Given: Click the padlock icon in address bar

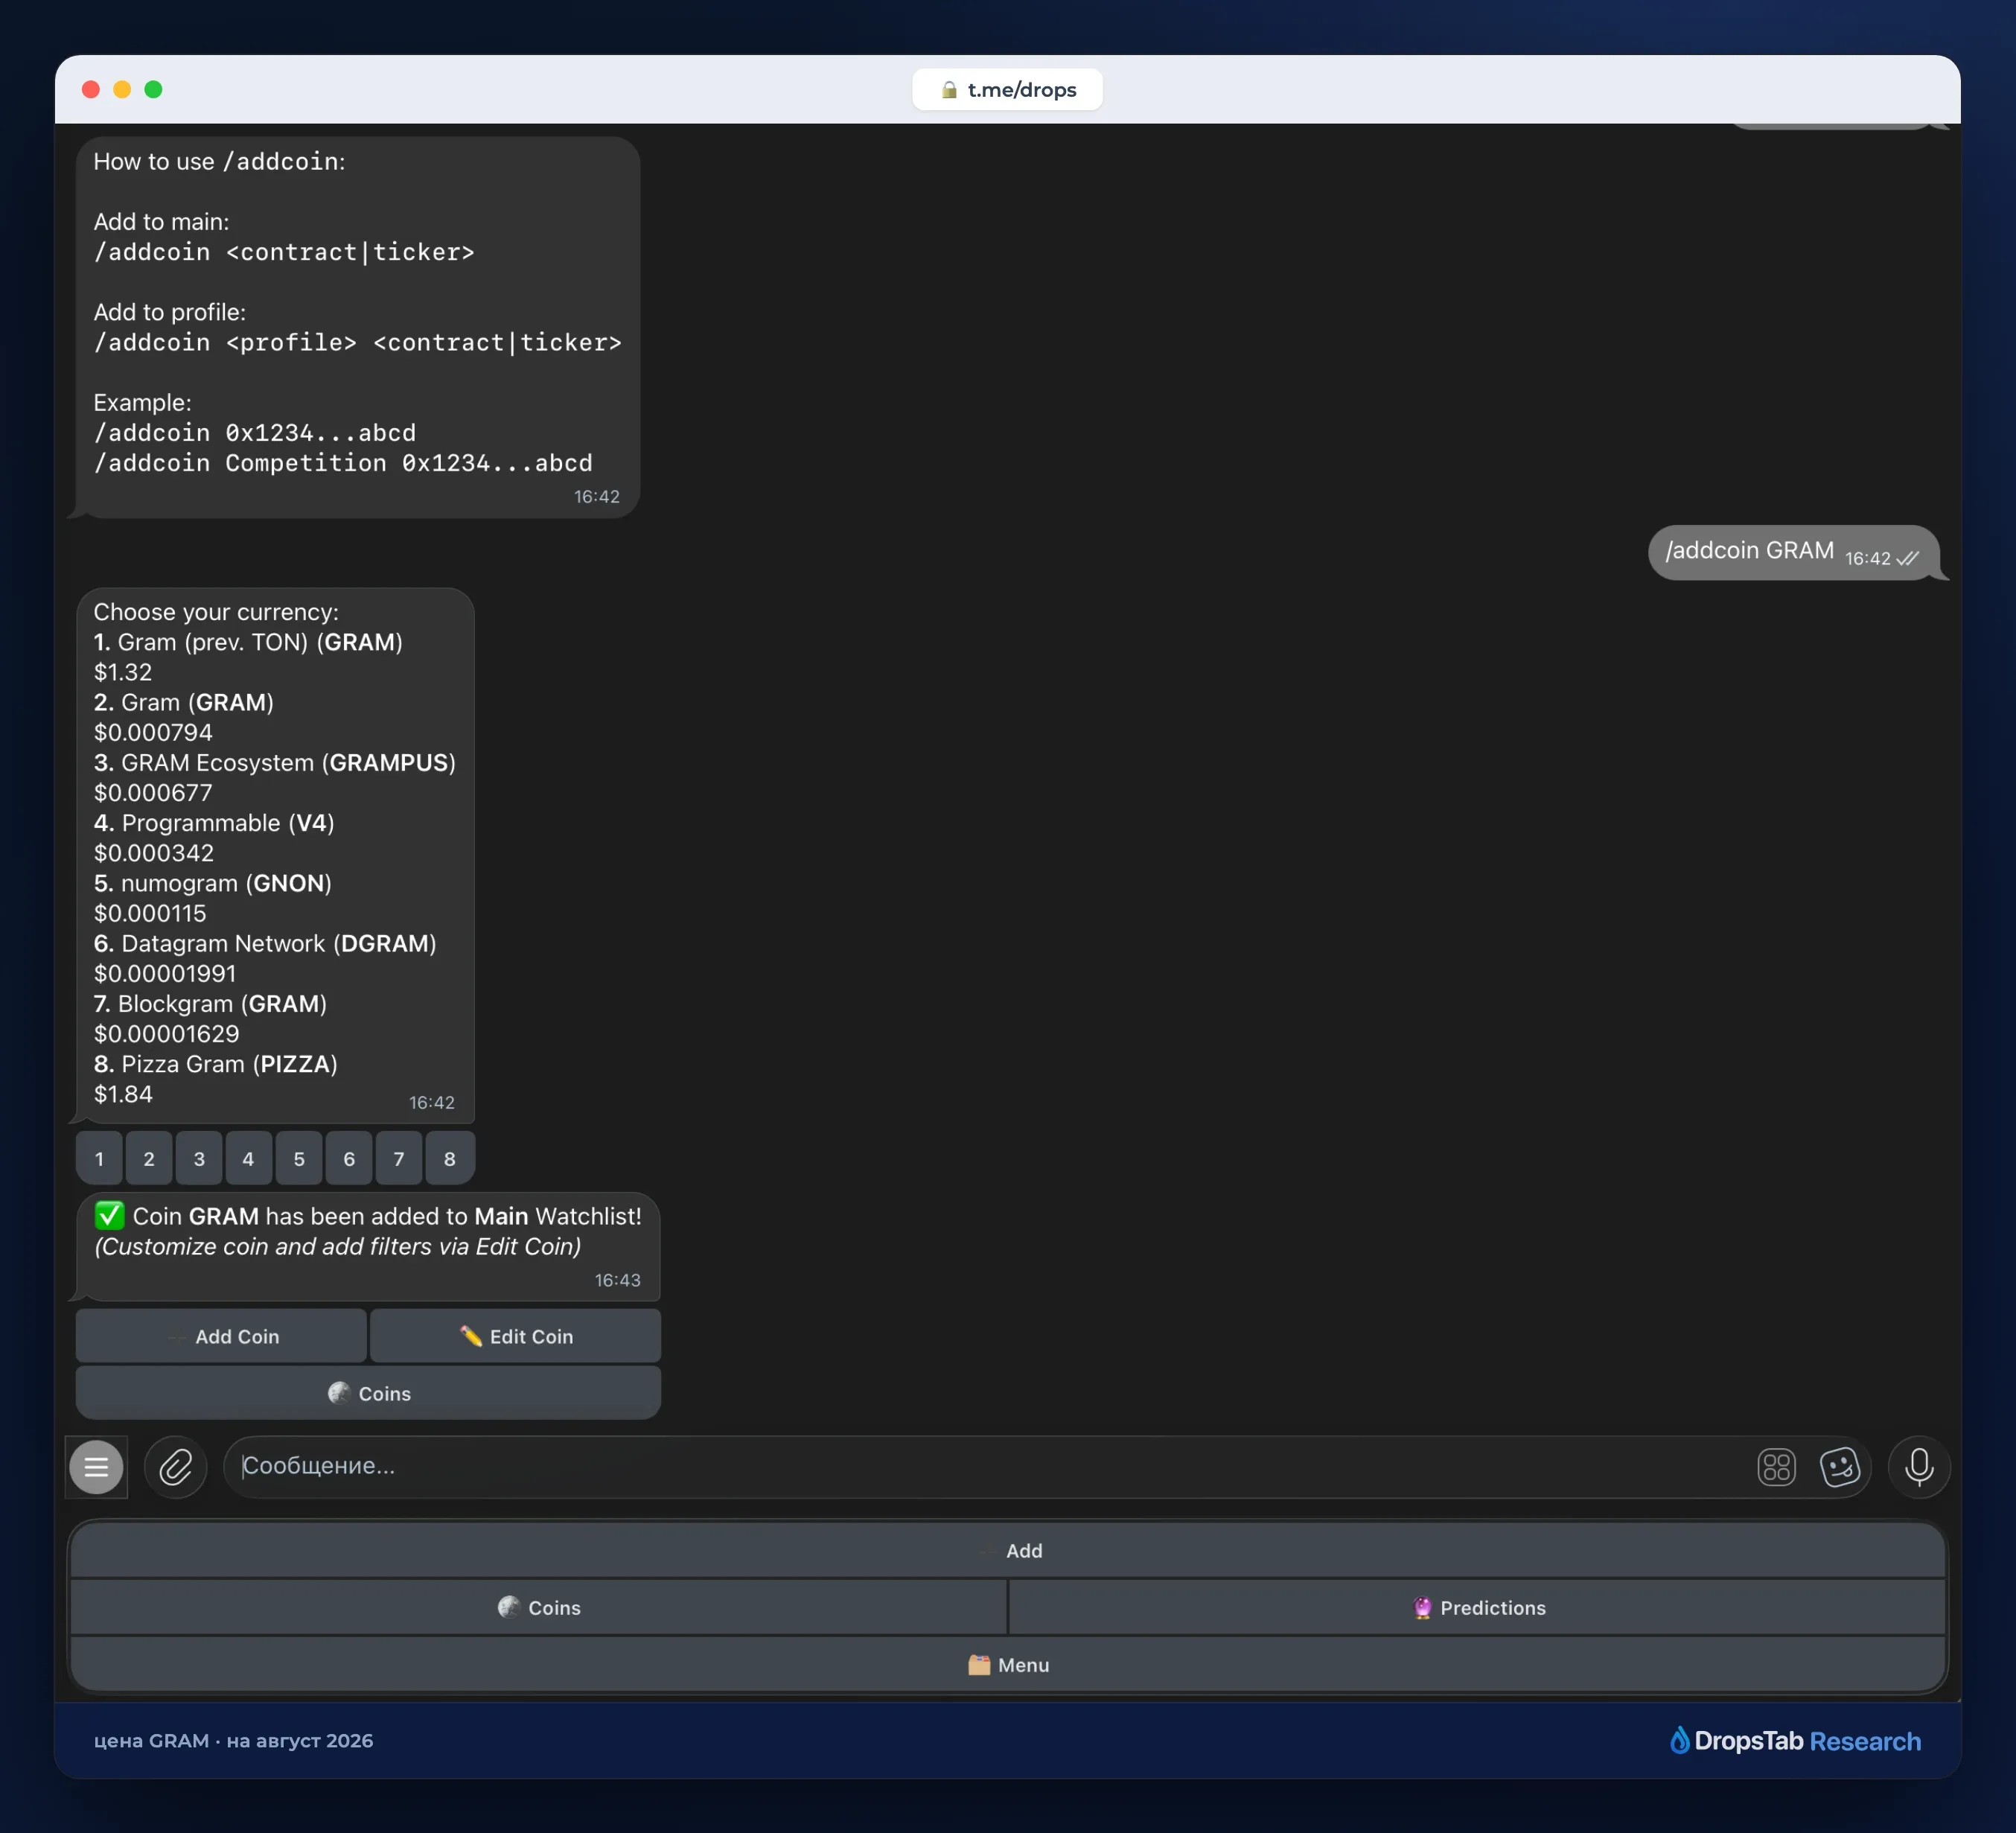Looking at the screenshot, I should point(949,90).
